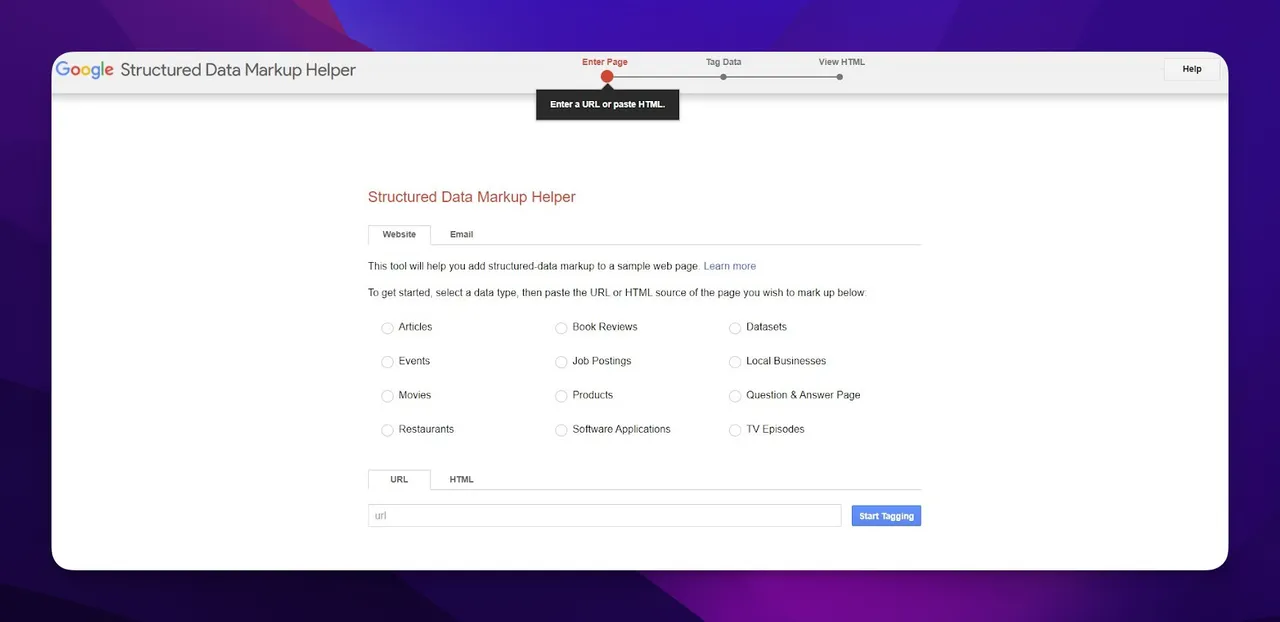
Task: Pick the TV Episodes data type
Action: click(735, 430)
